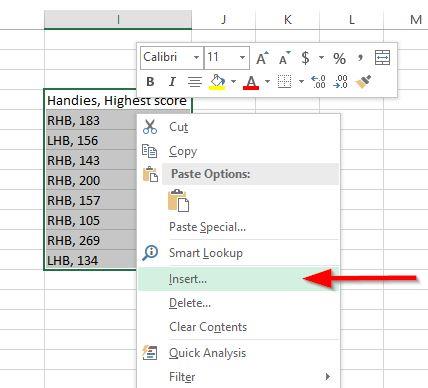This screenshot has height=388, width=428.
Task: Click cell 'RHB, 105'
Action: coord(91,220)
